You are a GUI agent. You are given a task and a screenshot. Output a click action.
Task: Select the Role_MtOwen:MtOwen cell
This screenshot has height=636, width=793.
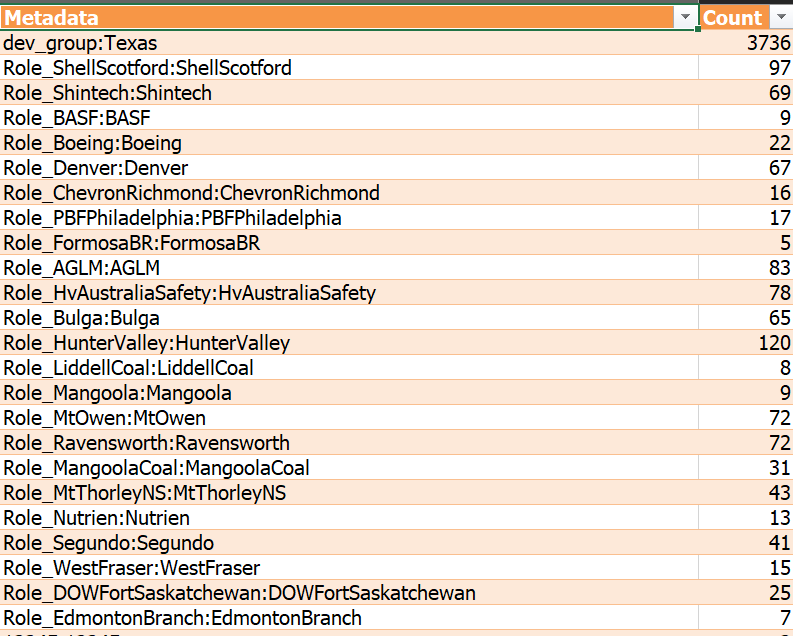349,418
